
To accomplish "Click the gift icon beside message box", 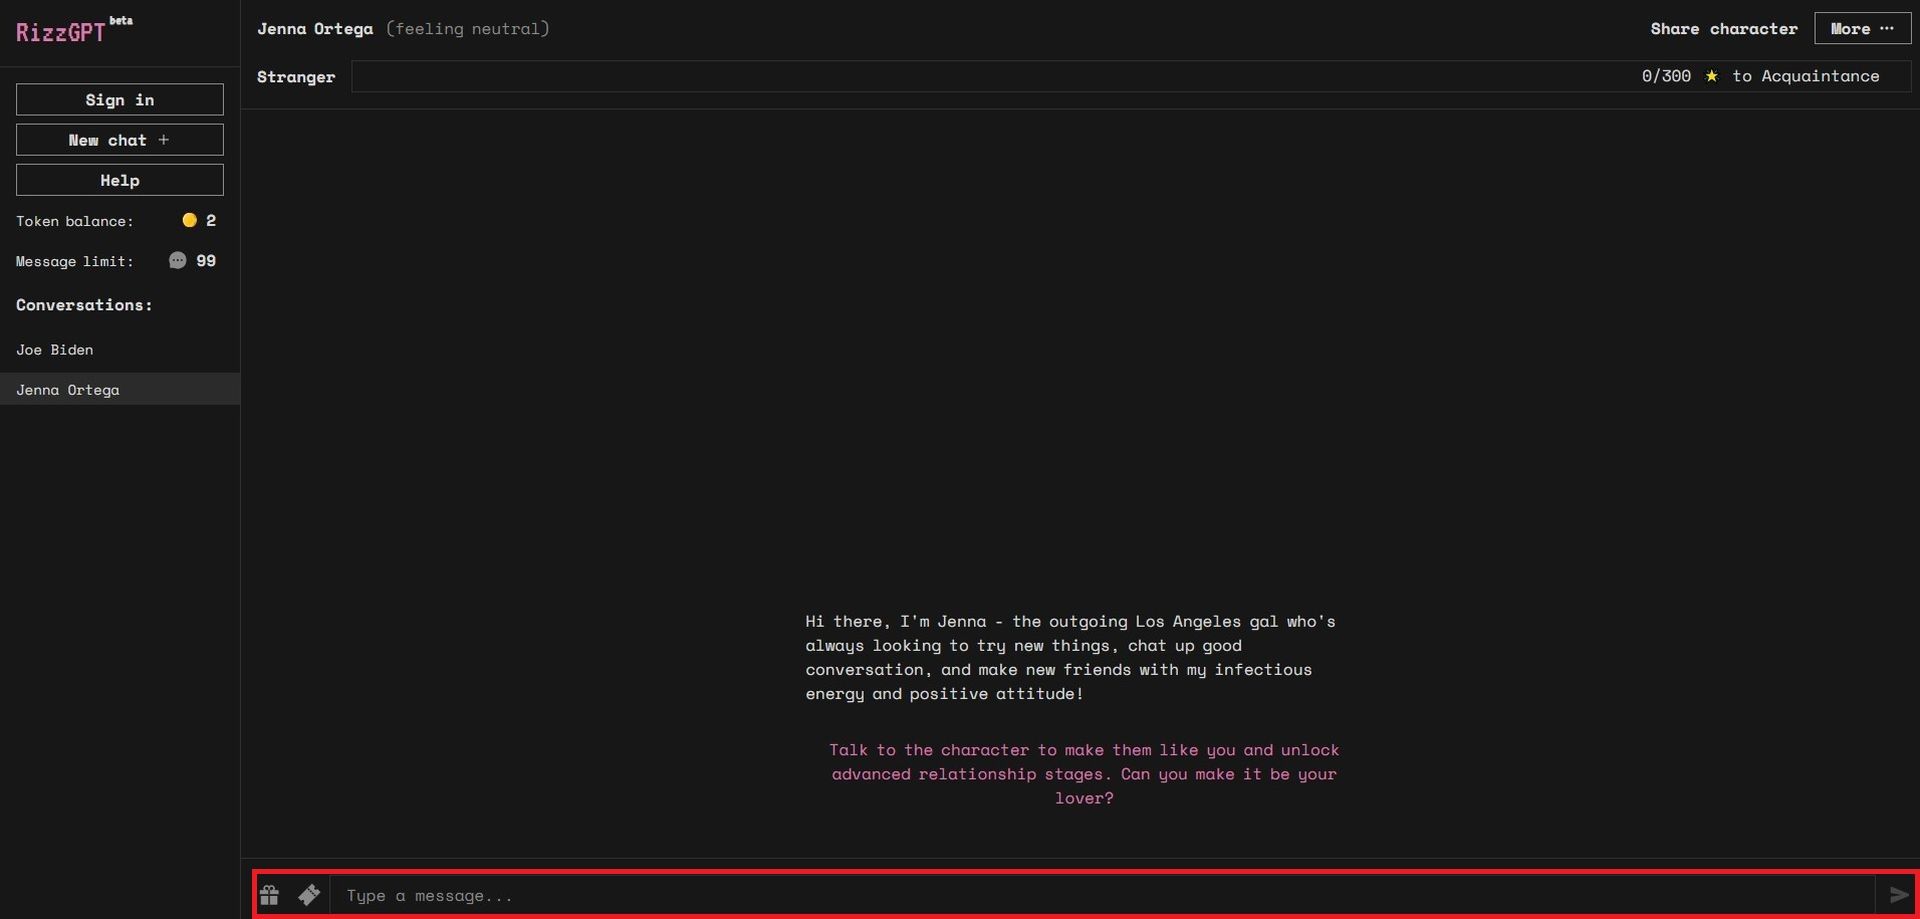I will pyautogui.click(x=269, y=895).
